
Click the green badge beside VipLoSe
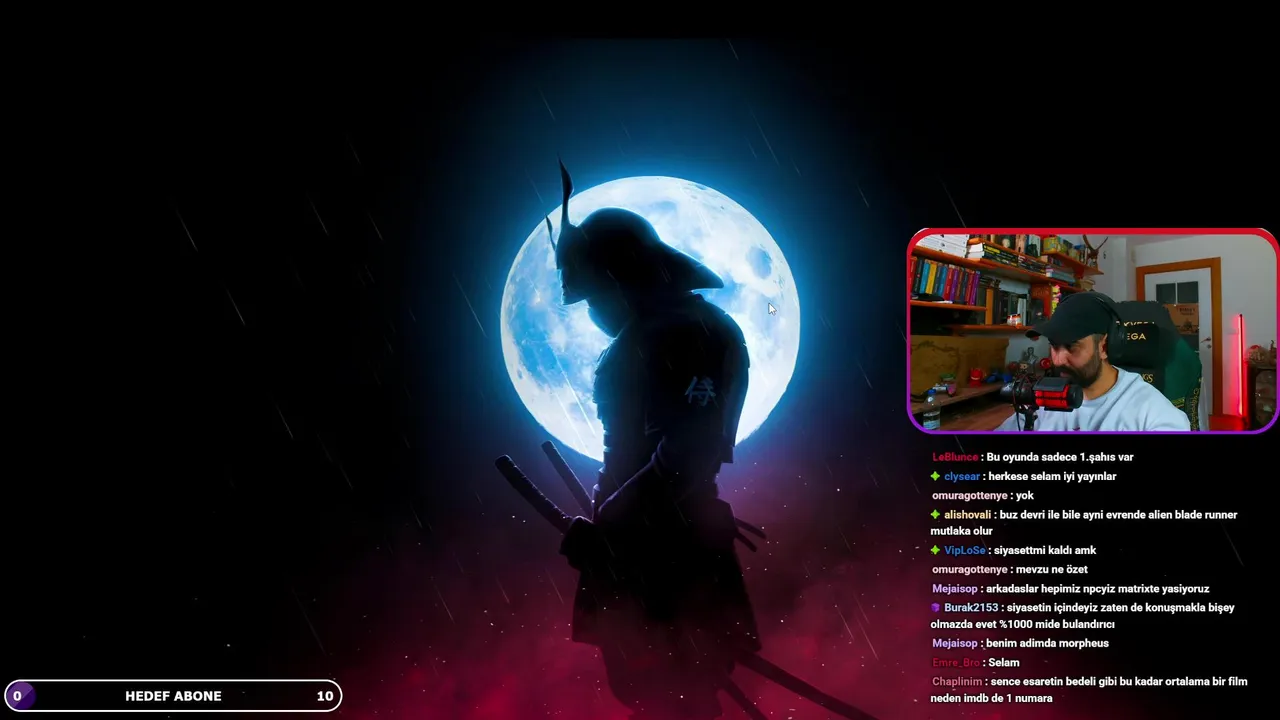(935, 550)
